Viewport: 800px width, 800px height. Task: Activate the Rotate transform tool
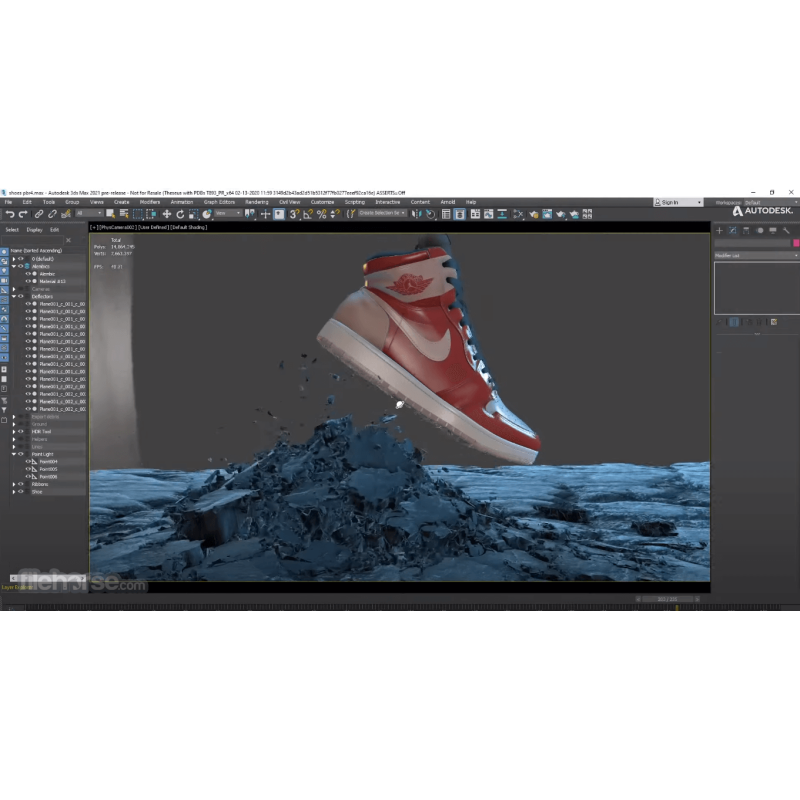(x=180, y=214)
